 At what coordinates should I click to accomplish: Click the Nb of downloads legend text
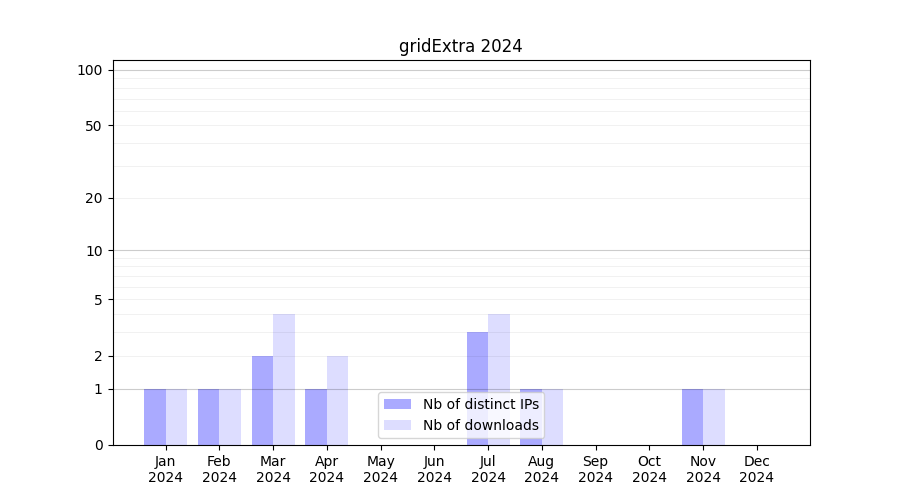pyautogui.click(x=480, y=425)
